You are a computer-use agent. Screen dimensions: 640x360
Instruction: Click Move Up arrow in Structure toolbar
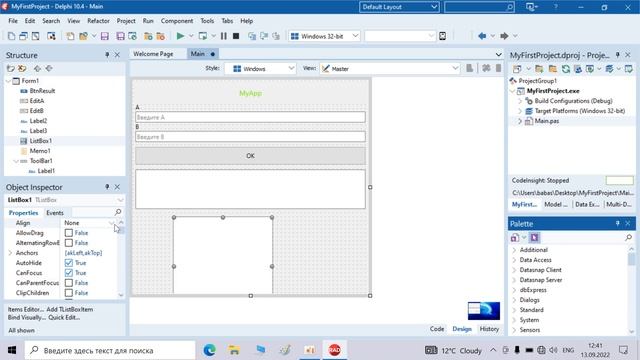[38, 69]
